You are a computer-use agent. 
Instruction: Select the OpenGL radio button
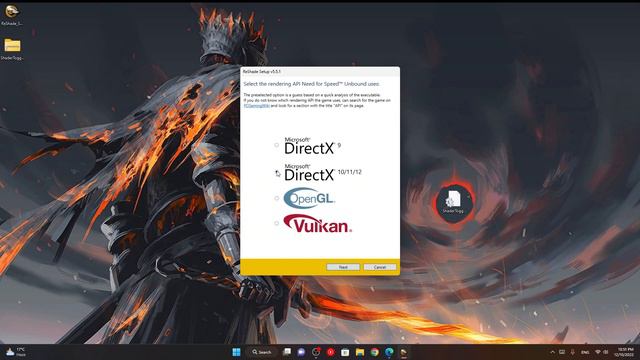pos(276,198)
